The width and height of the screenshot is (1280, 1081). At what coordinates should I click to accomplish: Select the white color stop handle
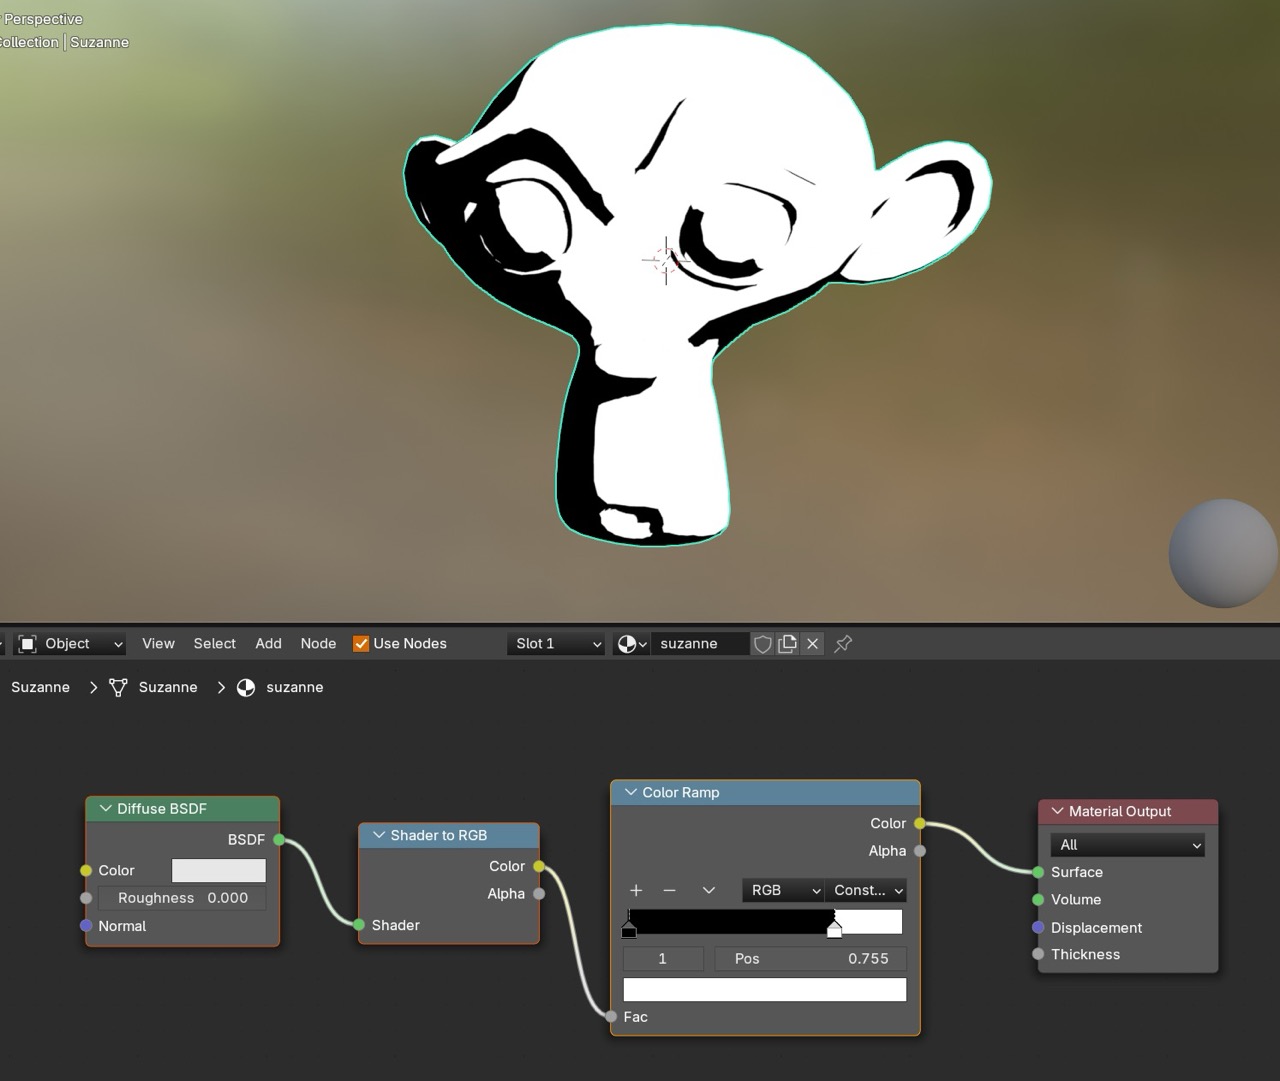click(x=834, y=930)
